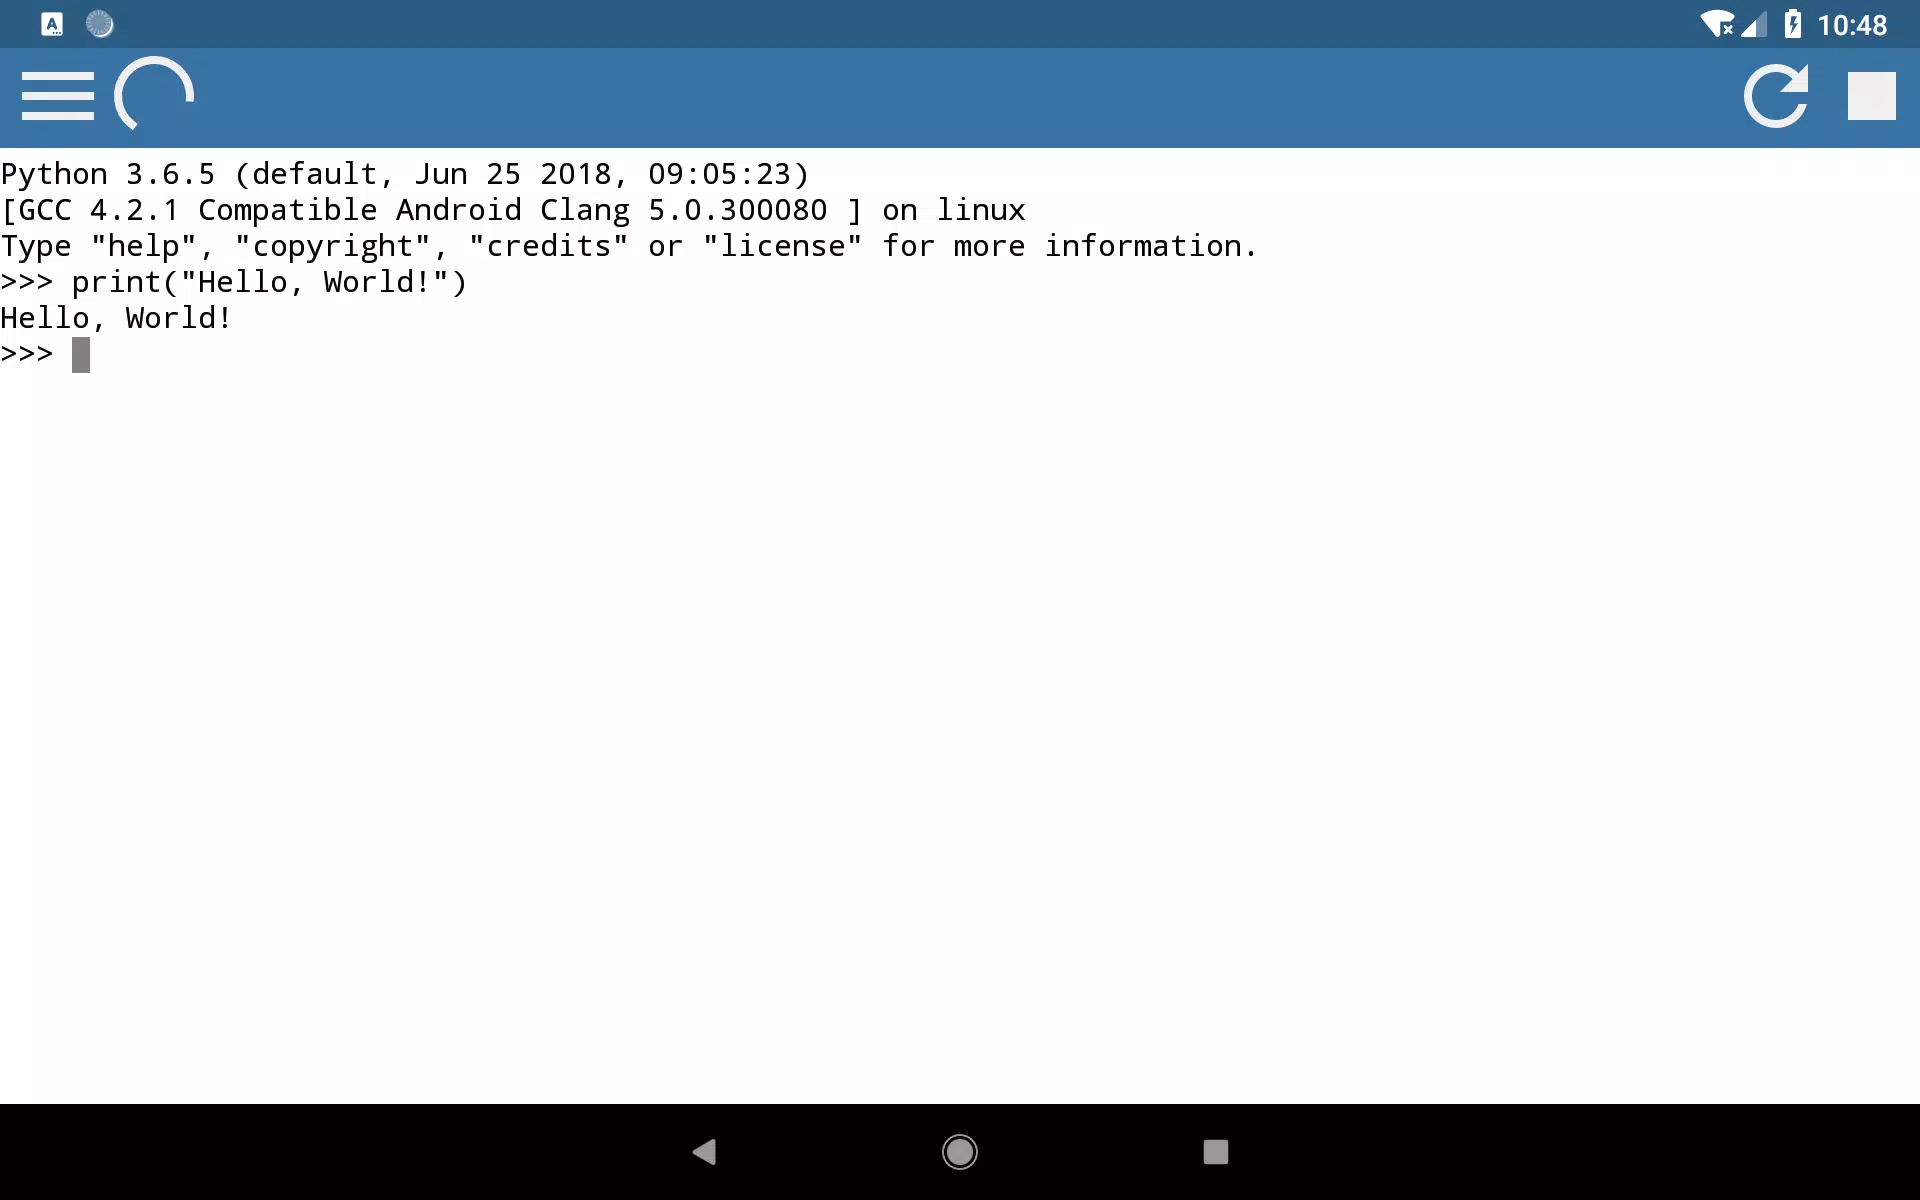Go back with Android back button
The width and height of the screenshot is (1920, 1200).
pos(704,1152)
